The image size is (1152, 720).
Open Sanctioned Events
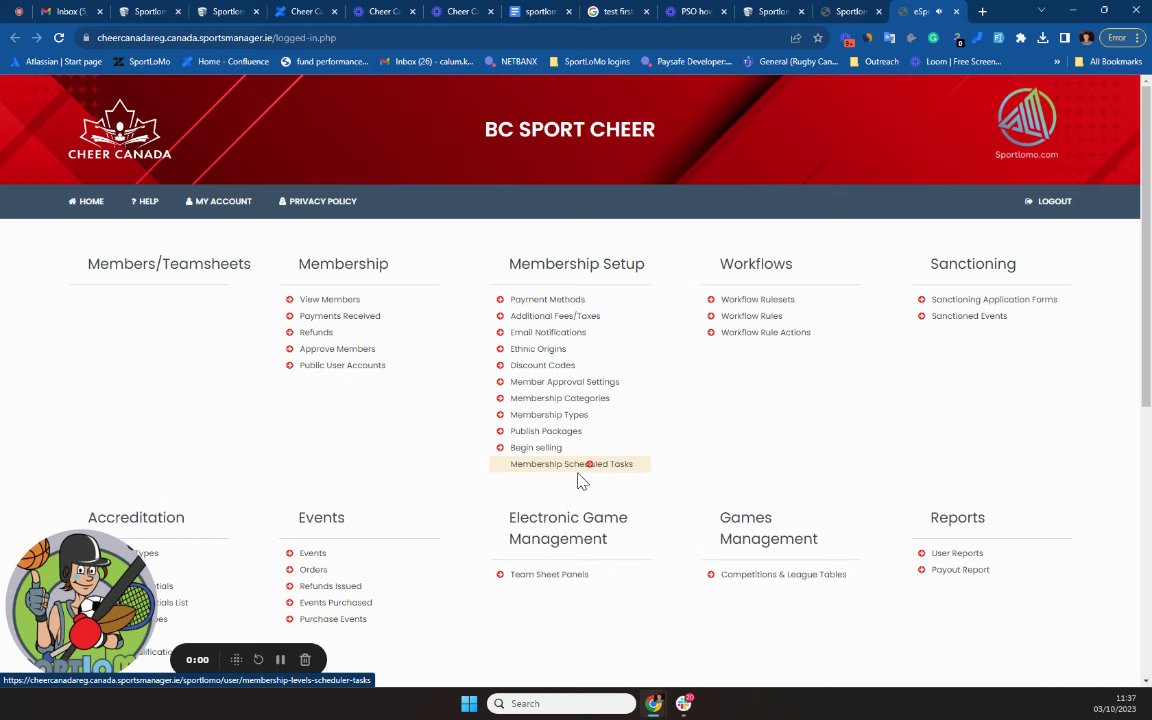pos(969,316)
